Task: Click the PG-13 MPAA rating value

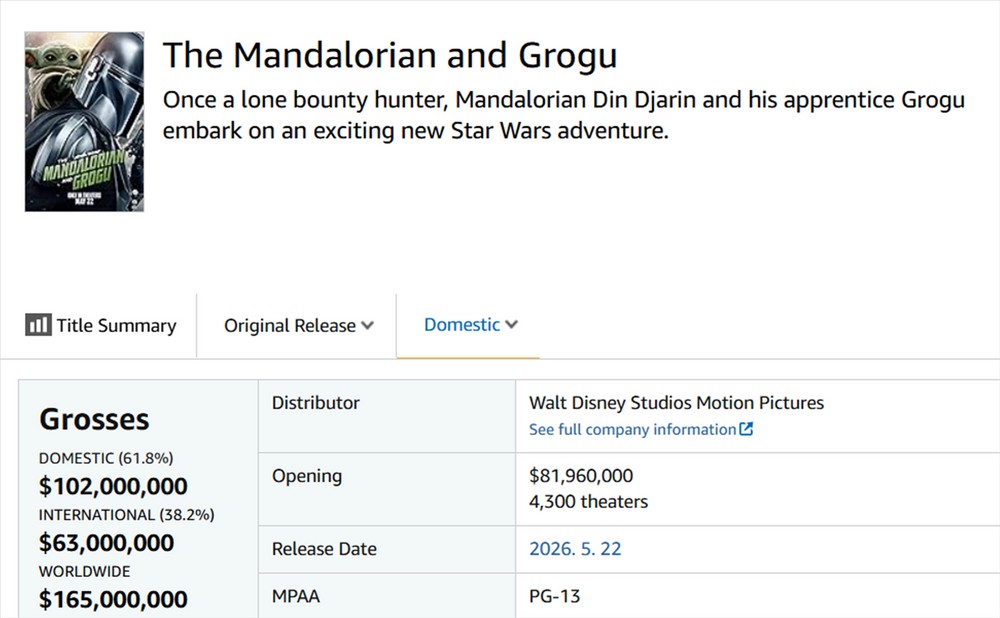Action: pyautogui.click(x=554, y=596)
